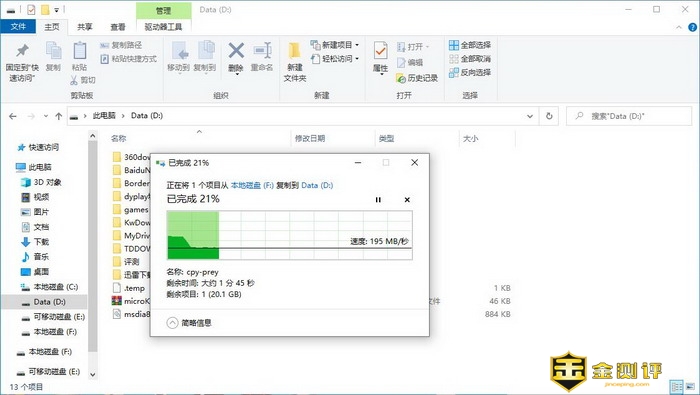Screen dimensions: 700x395
Task: Click the Search Data (D:) field
Action: (x=629, y=116)
